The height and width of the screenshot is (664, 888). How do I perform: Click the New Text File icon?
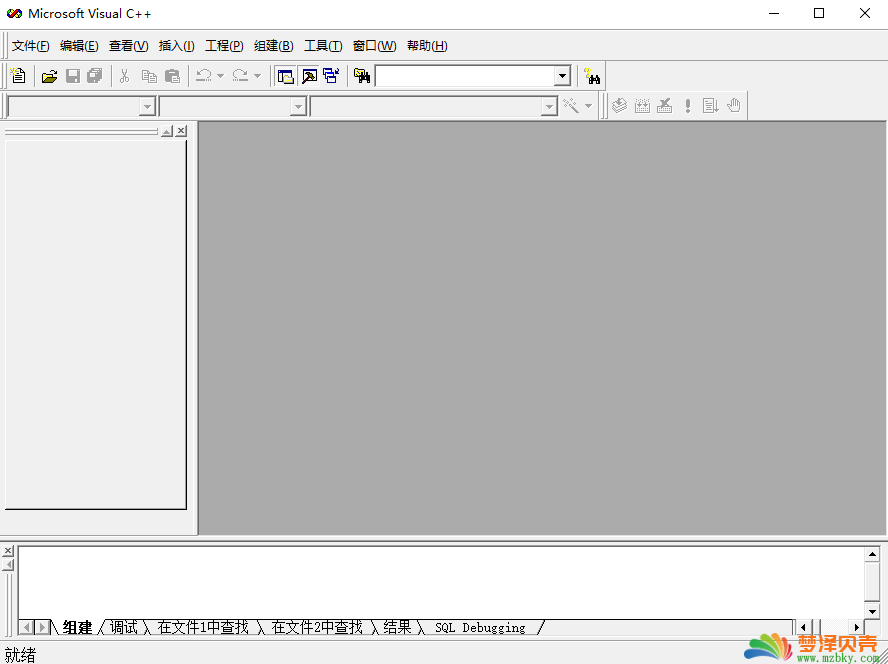pyautogui.click(x=18, y=75)
